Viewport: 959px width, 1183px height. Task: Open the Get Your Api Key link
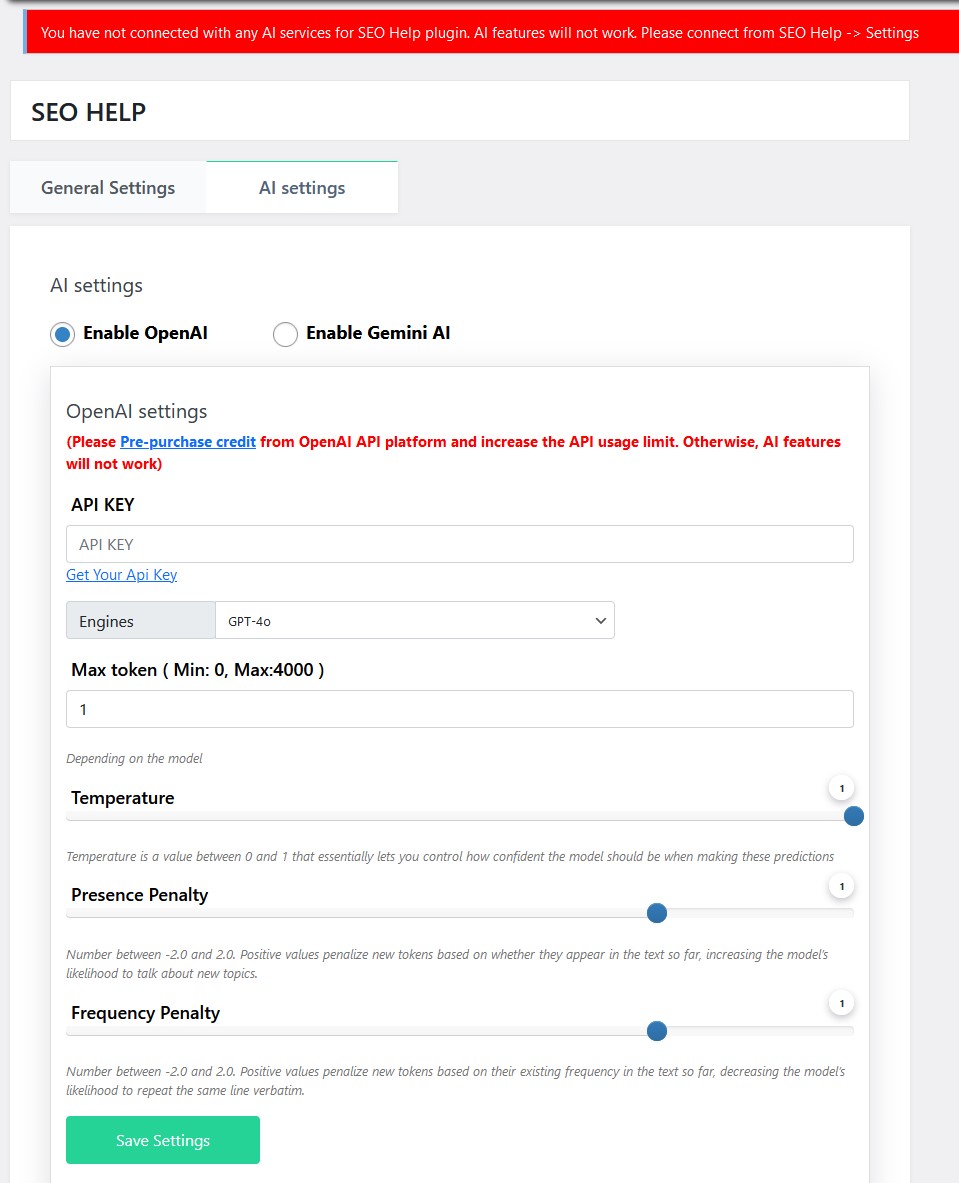[x=121, y=575]
